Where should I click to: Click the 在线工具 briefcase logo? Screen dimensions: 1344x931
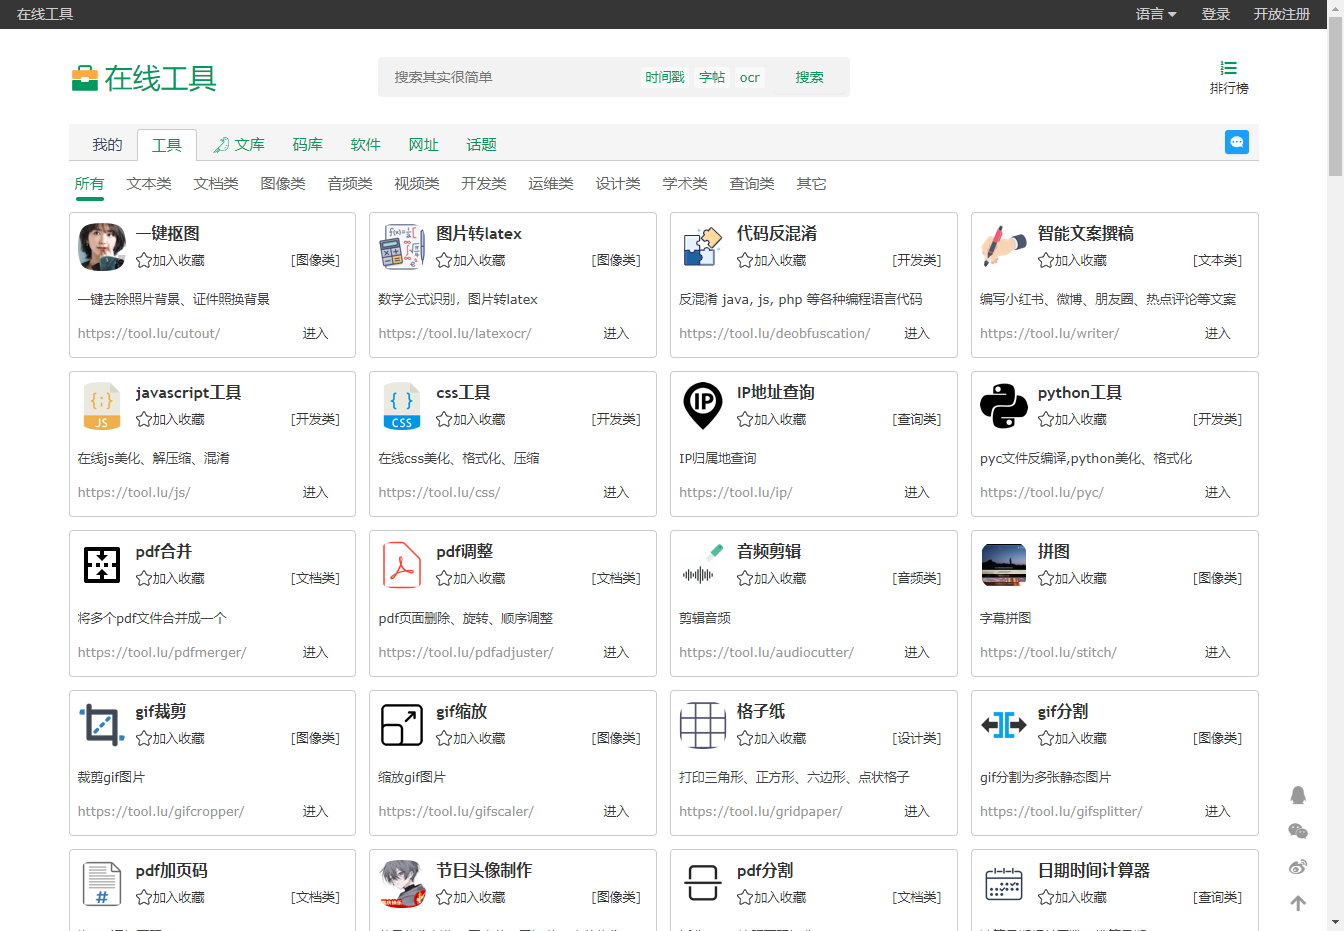[84, 78]
